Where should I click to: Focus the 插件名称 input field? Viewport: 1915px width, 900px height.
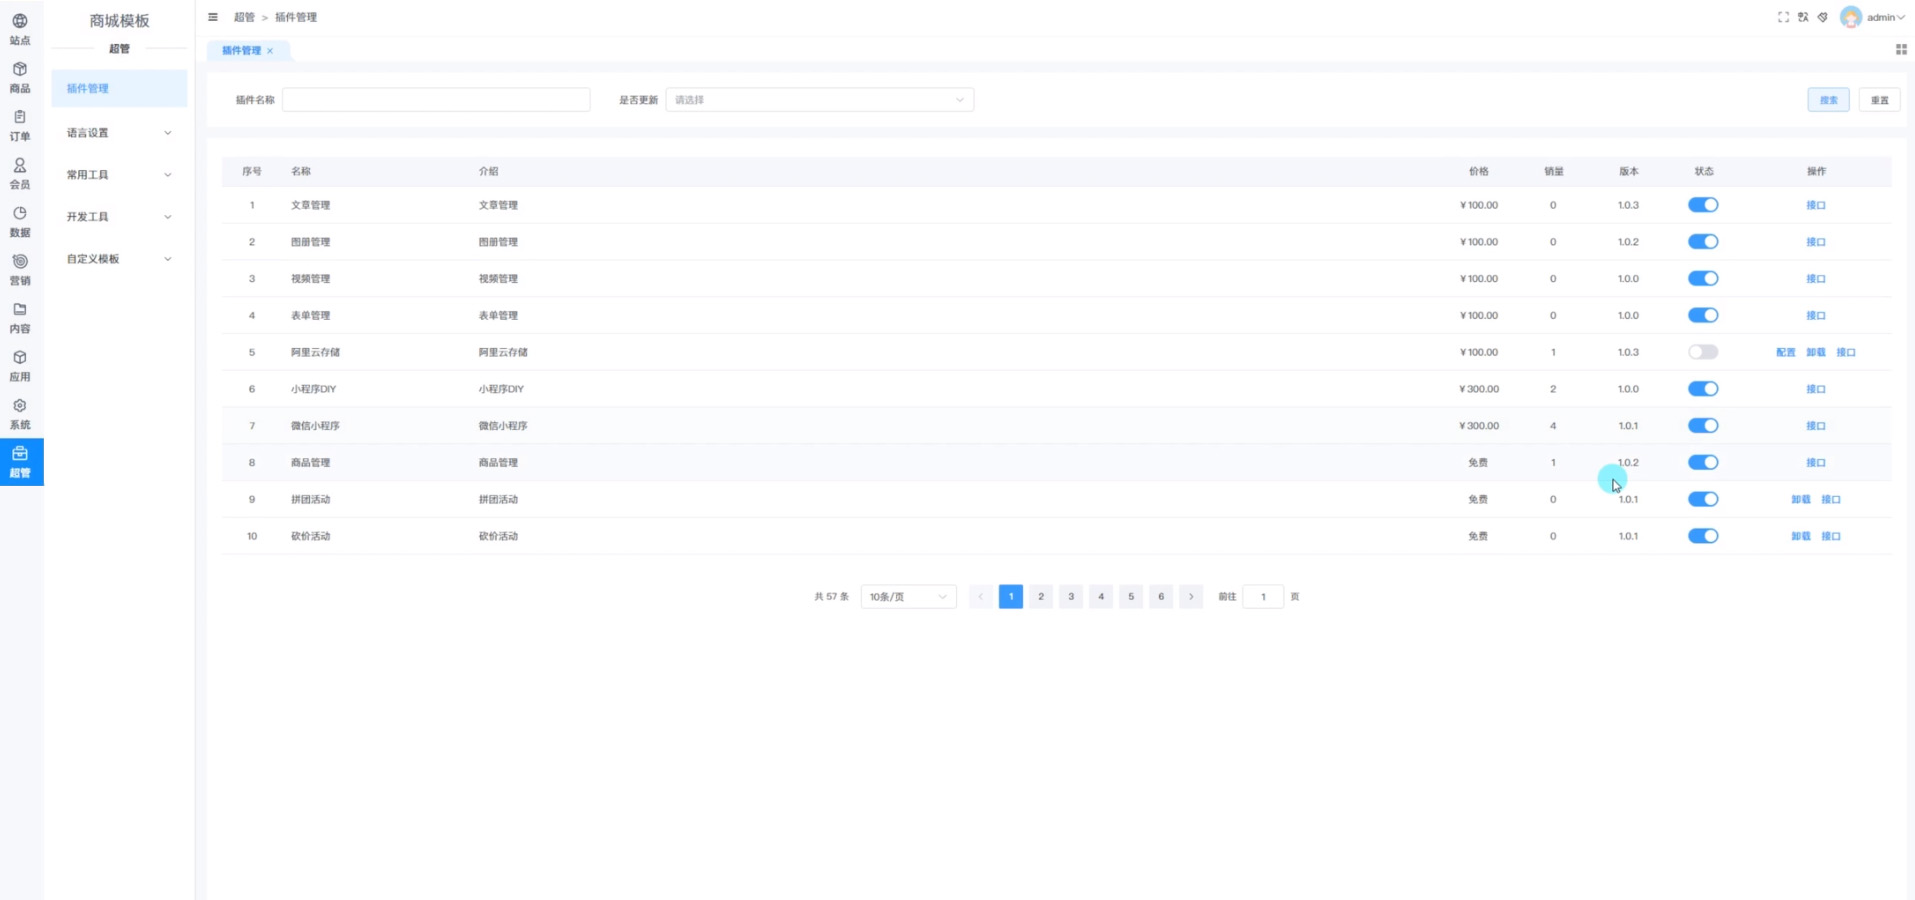coord(436,100)
